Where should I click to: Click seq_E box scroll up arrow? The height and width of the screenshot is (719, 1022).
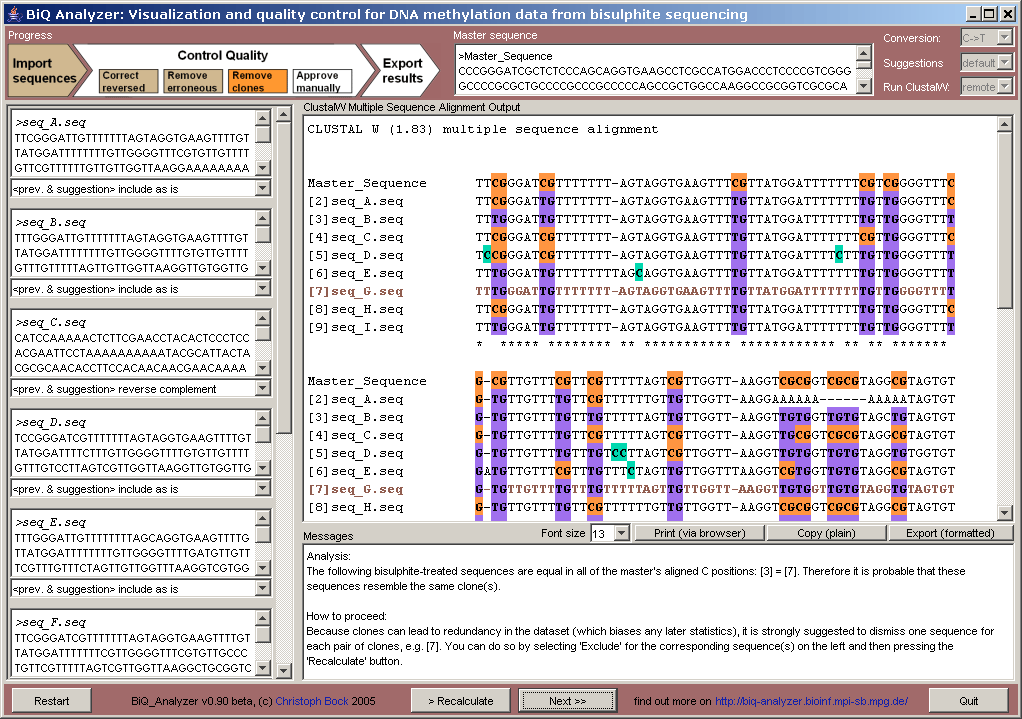click(263, 518)
